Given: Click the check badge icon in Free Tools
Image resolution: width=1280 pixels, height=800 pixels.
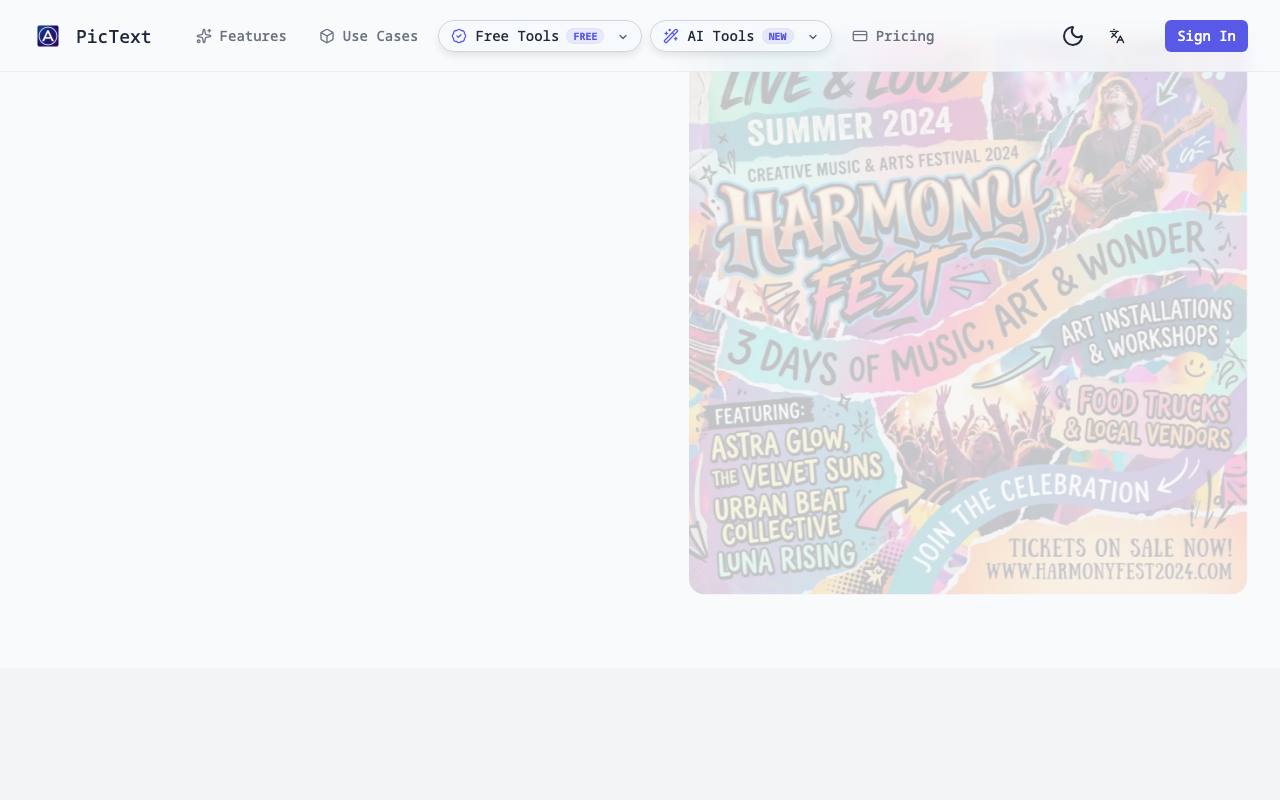Looking at the screenshot, I should click(x=459, y=36).
